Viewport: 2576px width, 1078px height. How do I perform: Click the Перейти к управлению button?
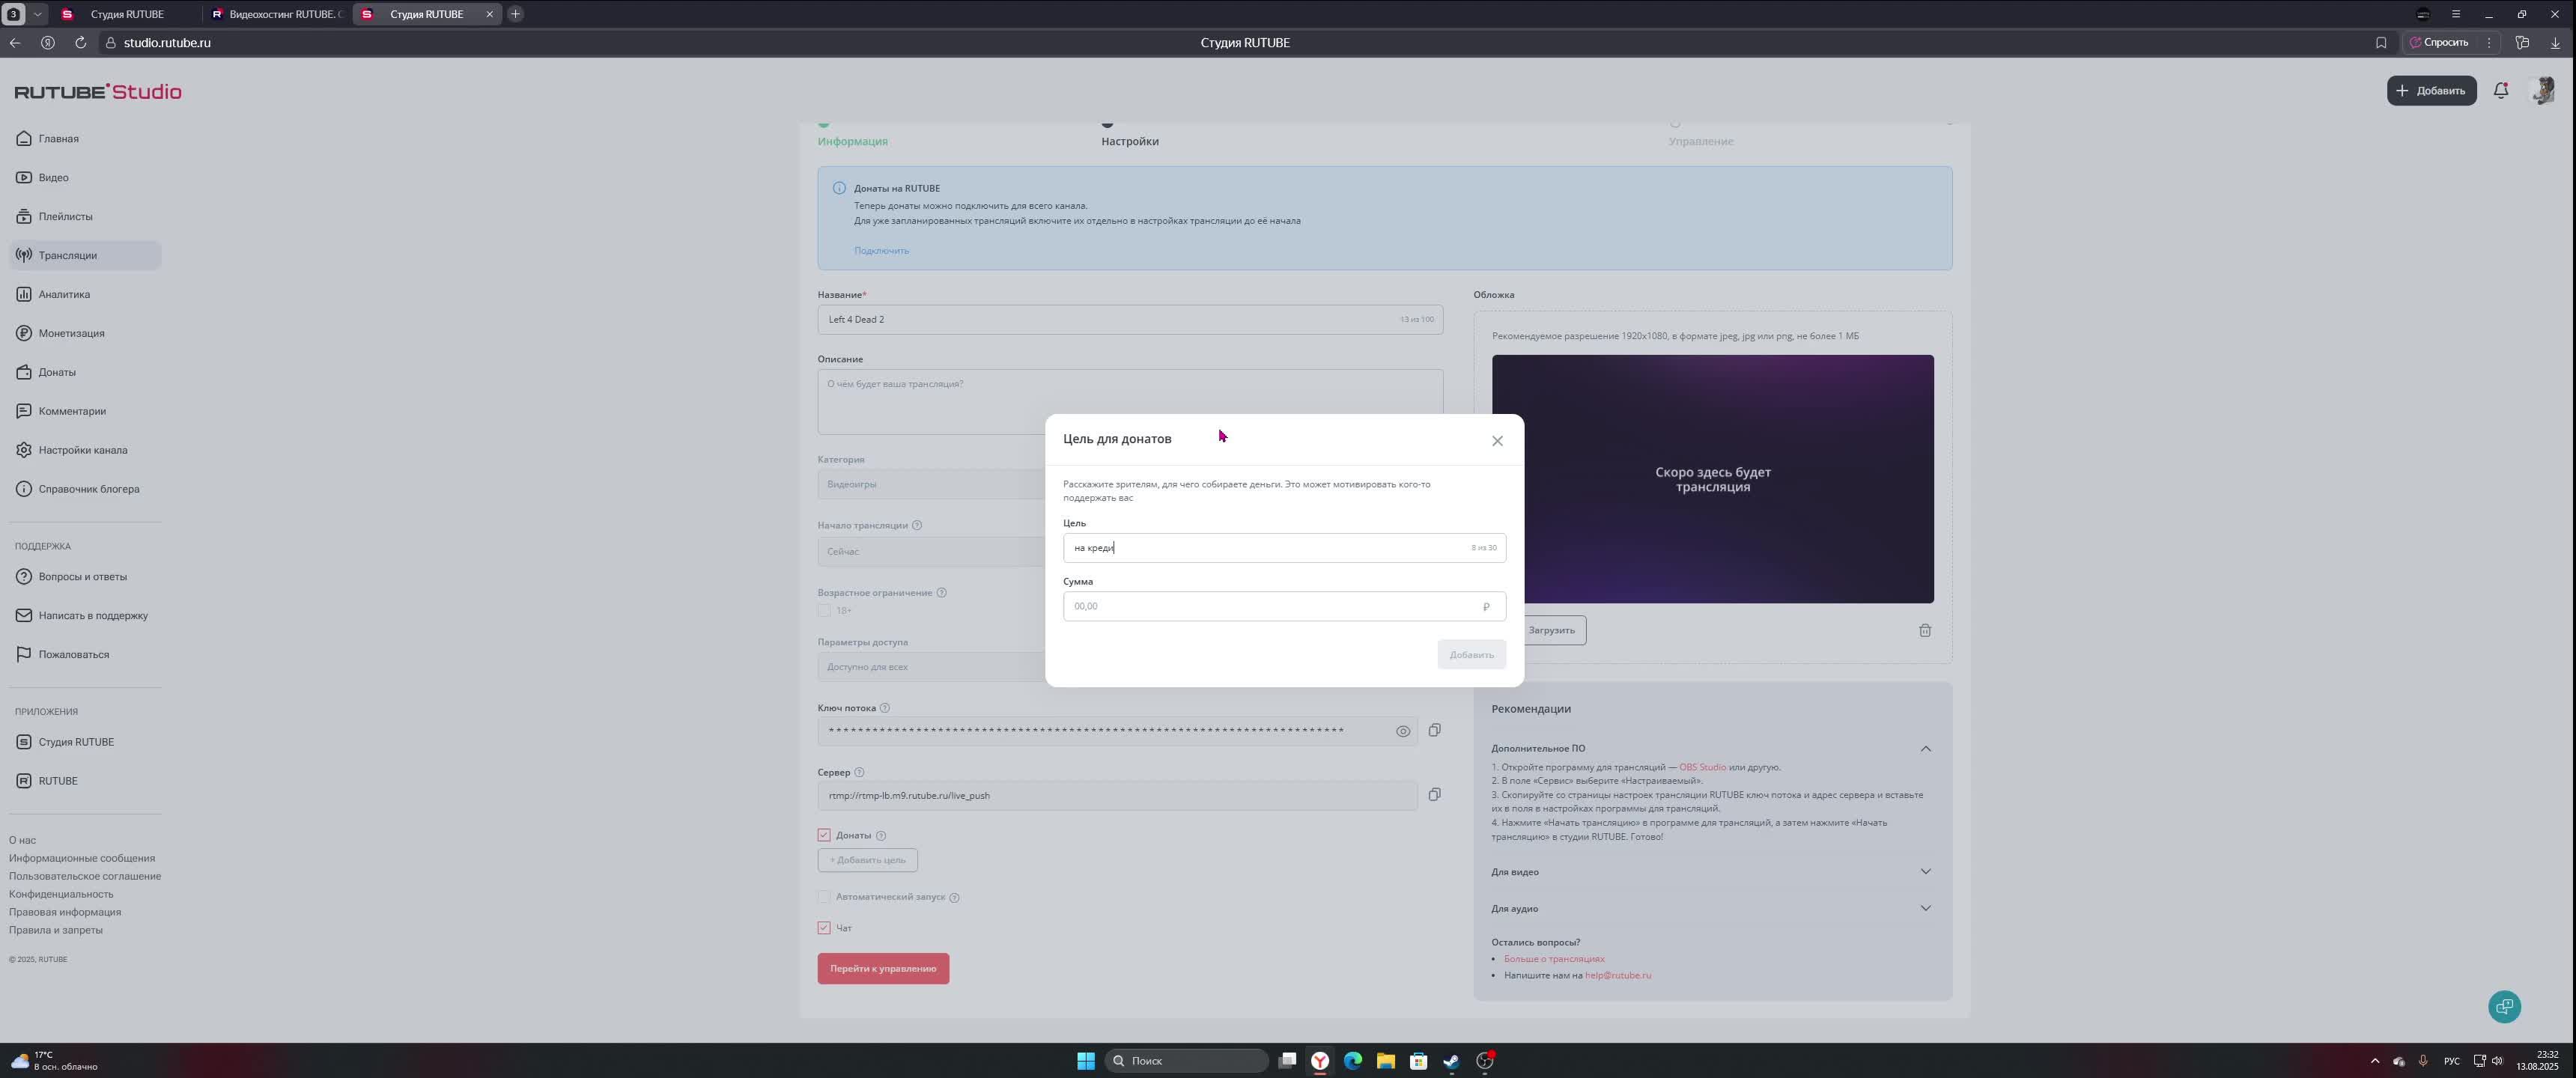click(882, 969)
